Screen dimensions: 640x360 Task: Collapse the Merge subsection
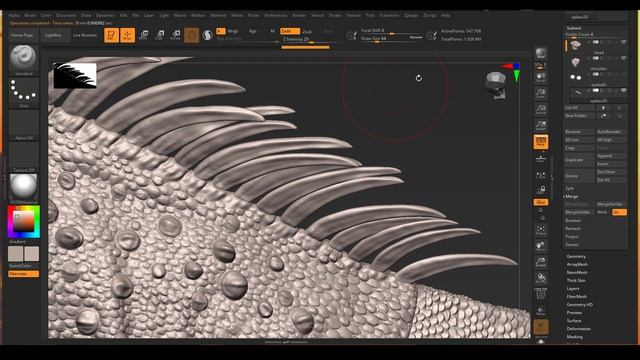coord(572,196)
